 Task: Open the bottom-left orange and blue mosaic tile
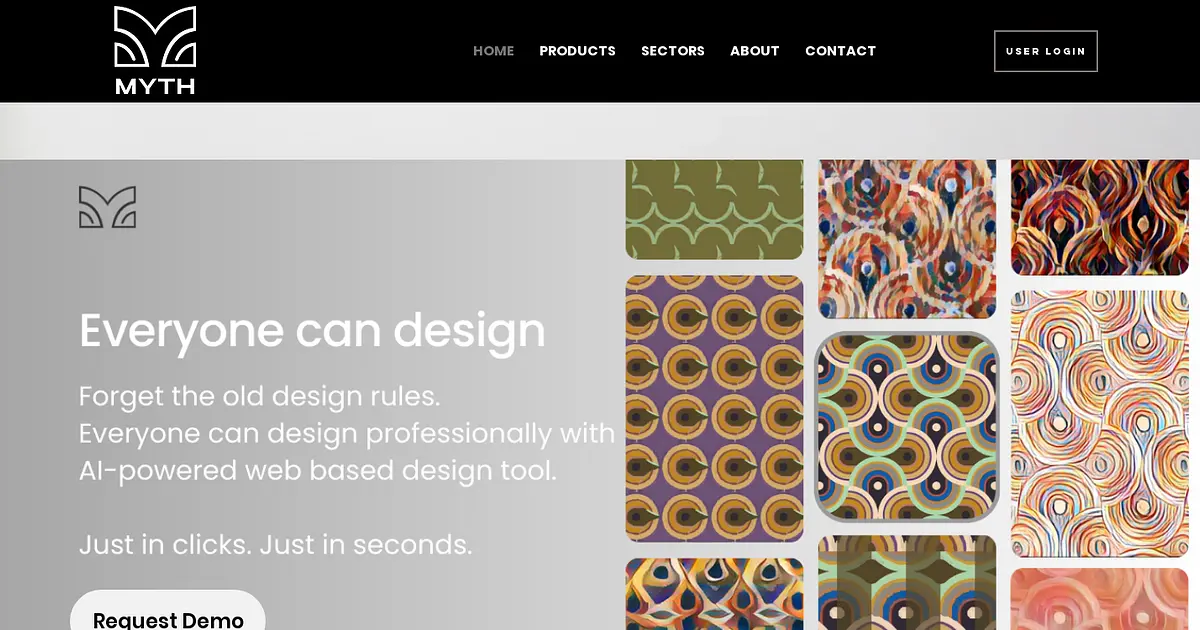tap(714, 594)
